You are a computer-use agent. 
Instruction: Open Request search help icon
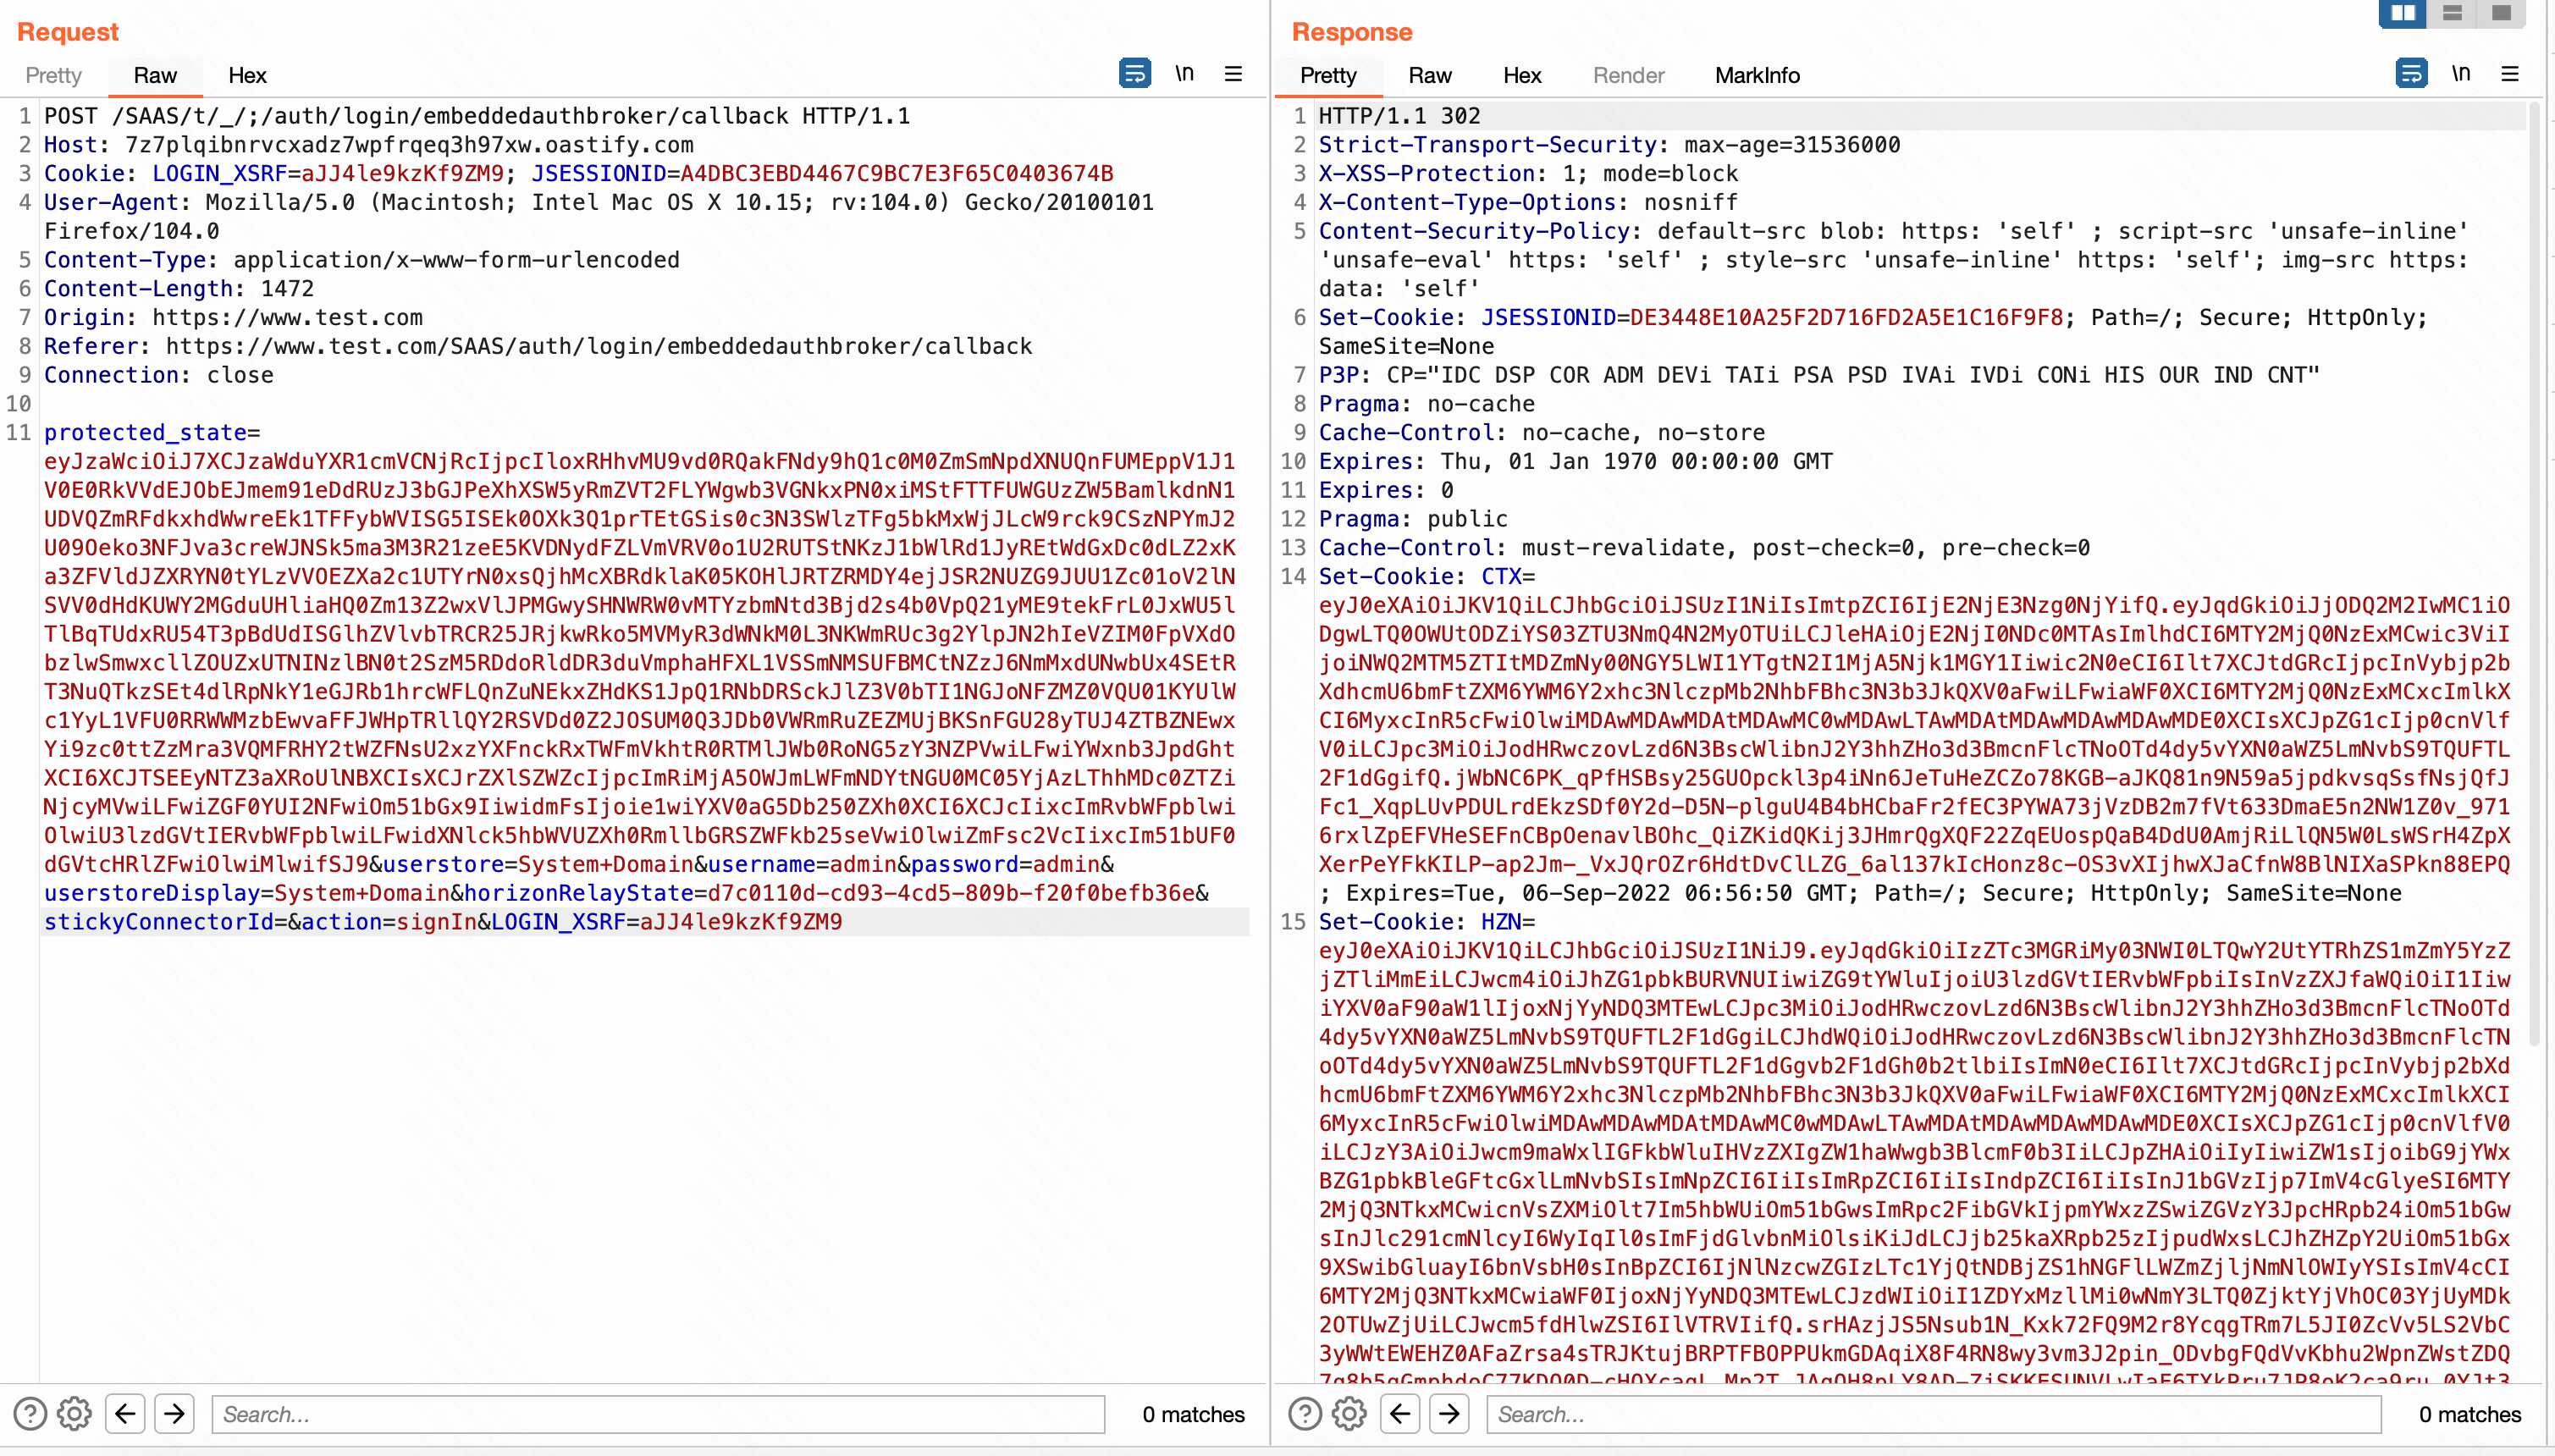[30, 1414]
